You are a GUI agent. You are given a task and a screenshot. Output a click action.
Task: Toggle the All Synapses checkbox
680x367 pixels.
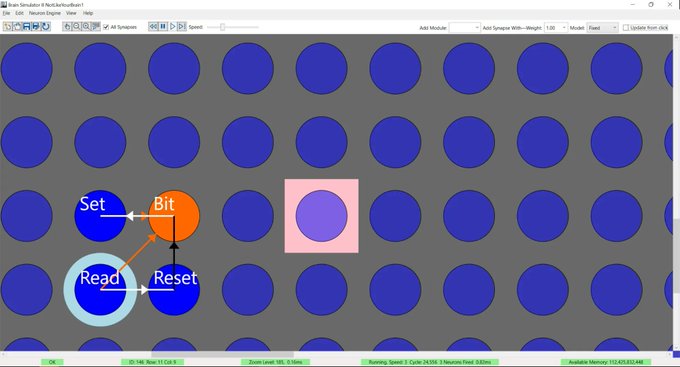point(106,27)
